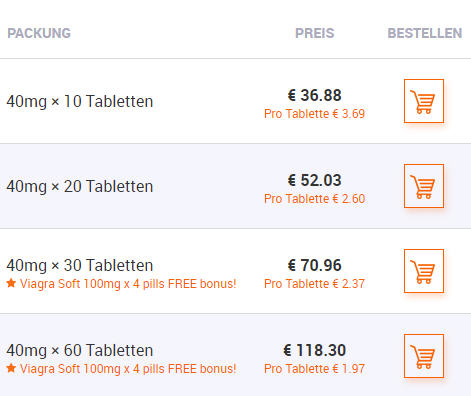Screen dimensions: 471x396
Task: Click the PREIS column header
Action: (314, 33)
